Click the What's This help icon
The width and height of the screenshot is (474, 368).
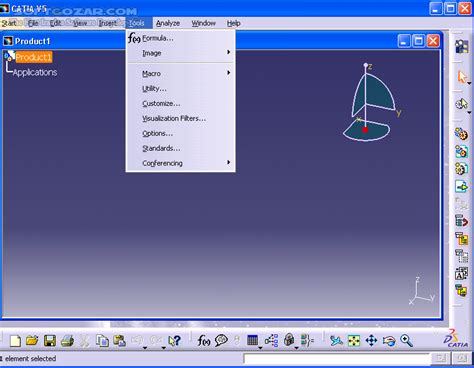pos(174,341)
